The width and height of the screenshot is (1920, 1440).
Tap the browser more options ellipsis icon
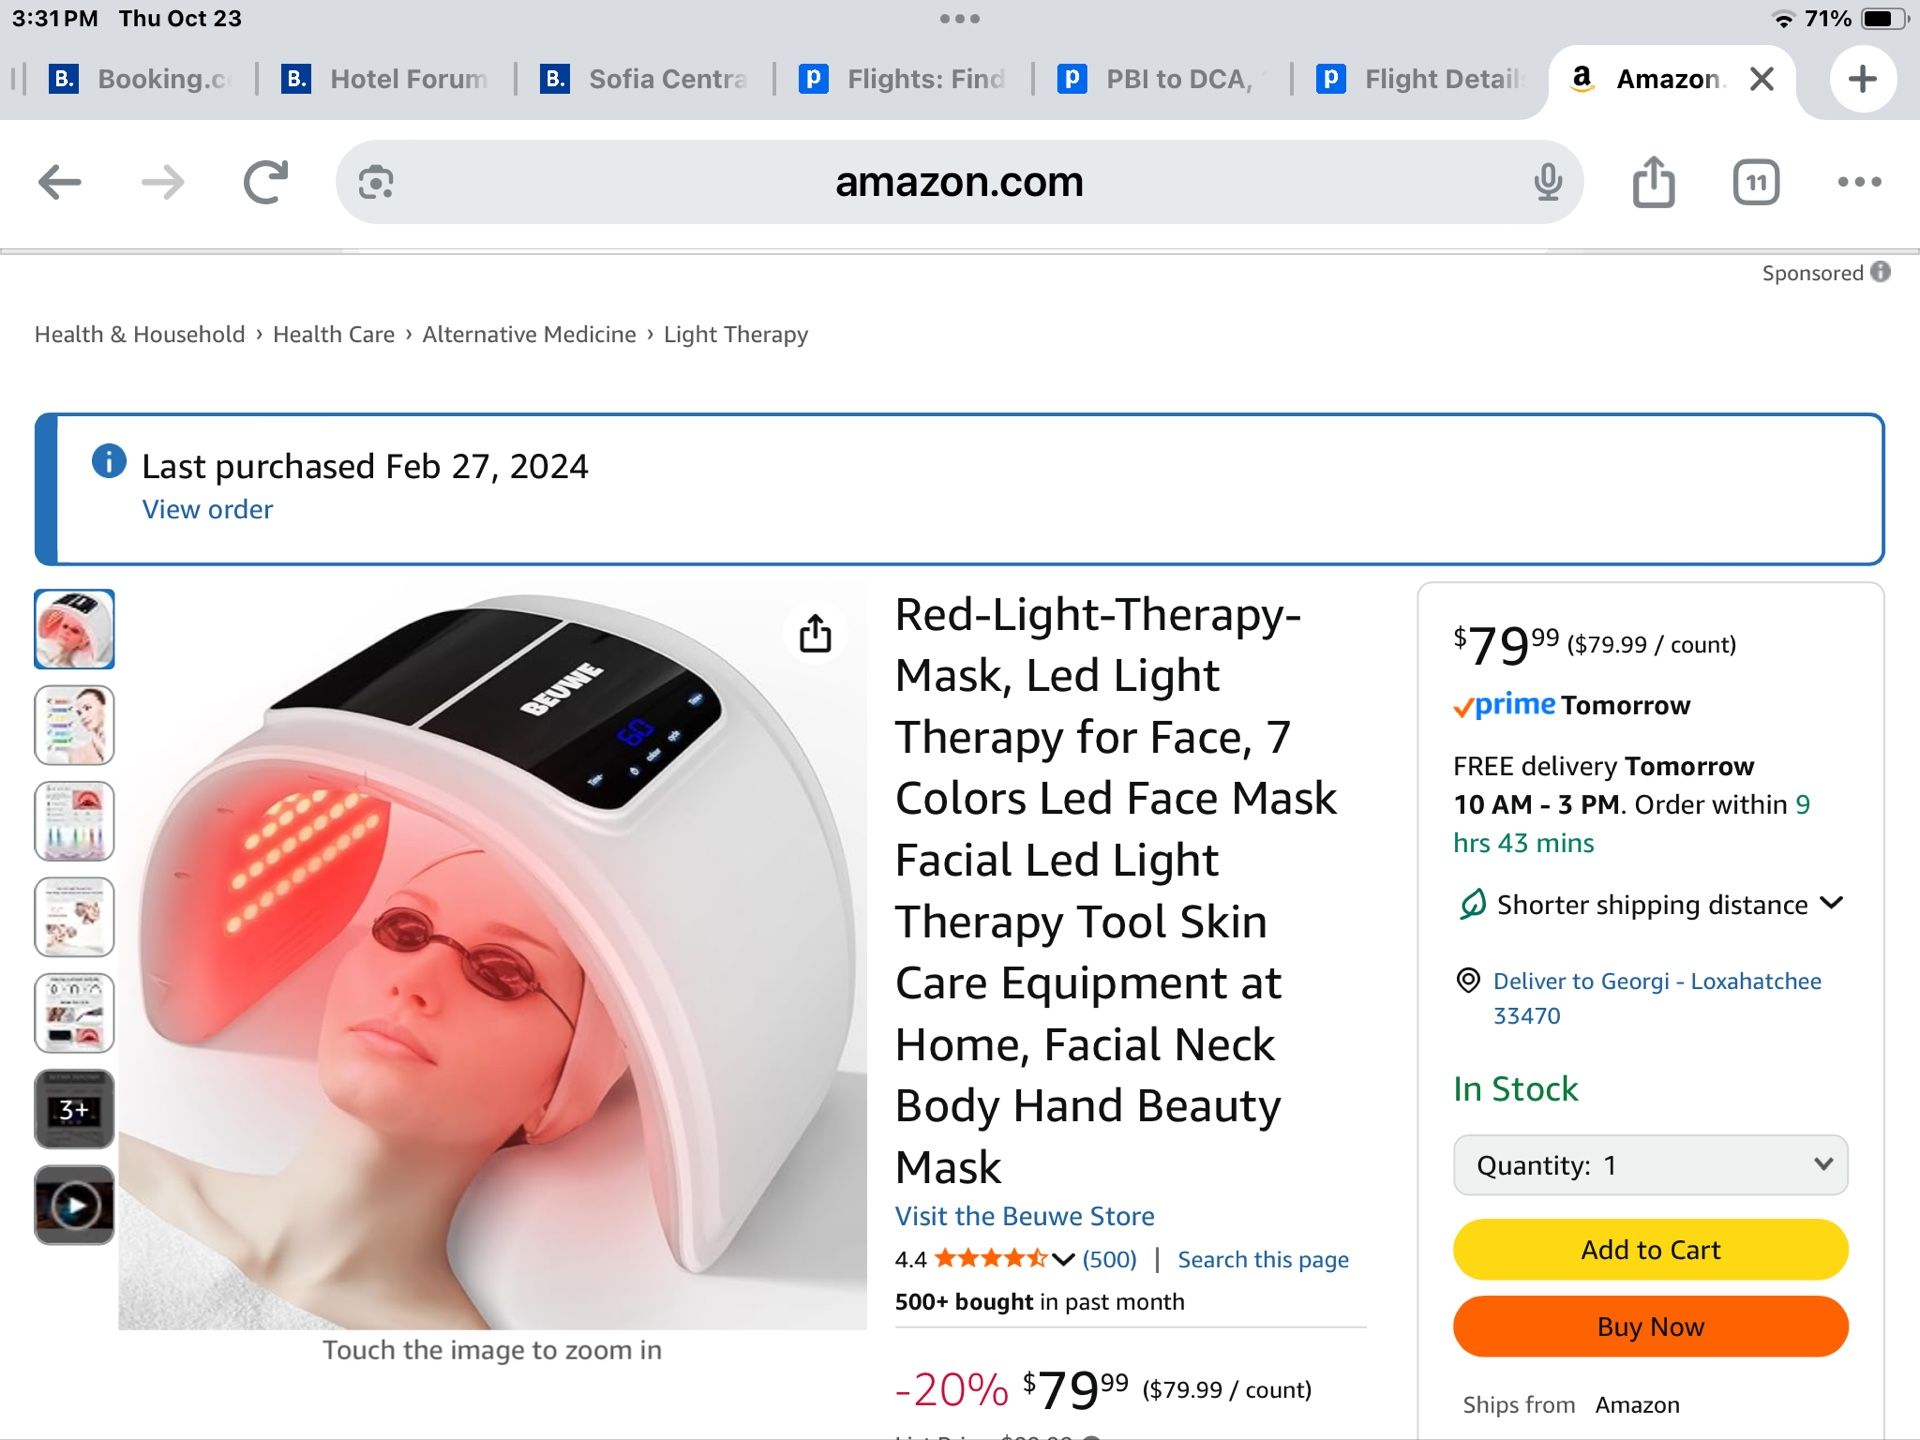(x=1860, y=182)
